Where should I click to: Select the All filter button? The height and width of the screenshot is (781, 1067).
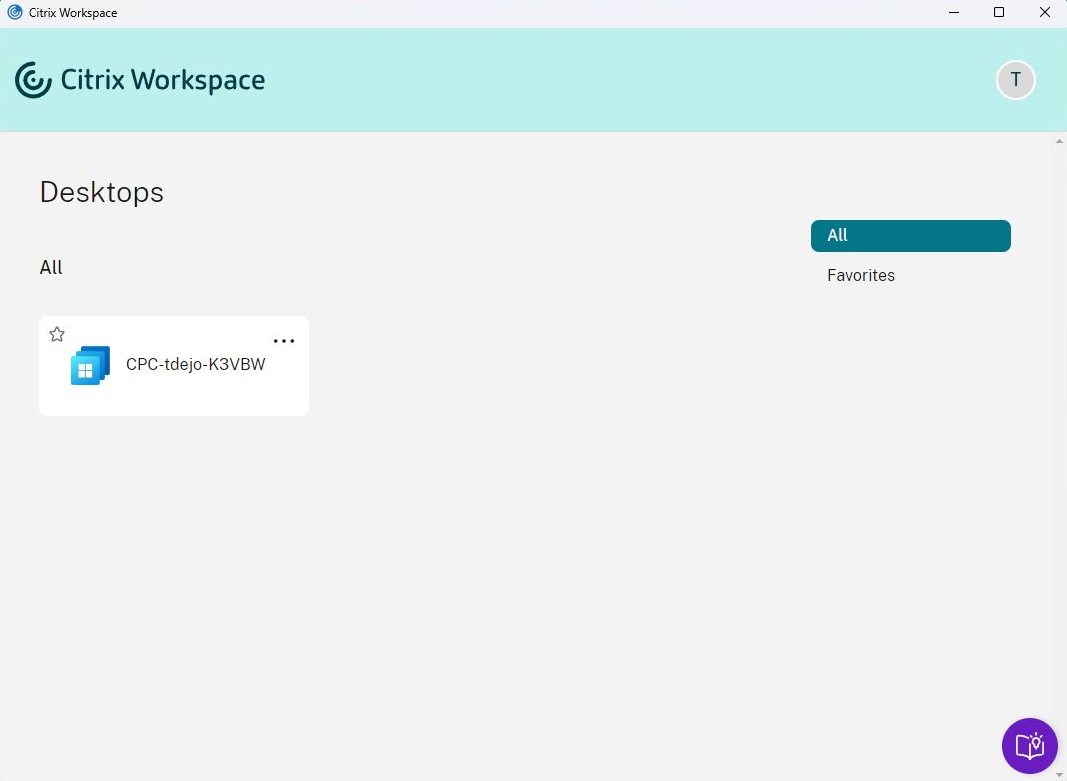click(910, 235)
